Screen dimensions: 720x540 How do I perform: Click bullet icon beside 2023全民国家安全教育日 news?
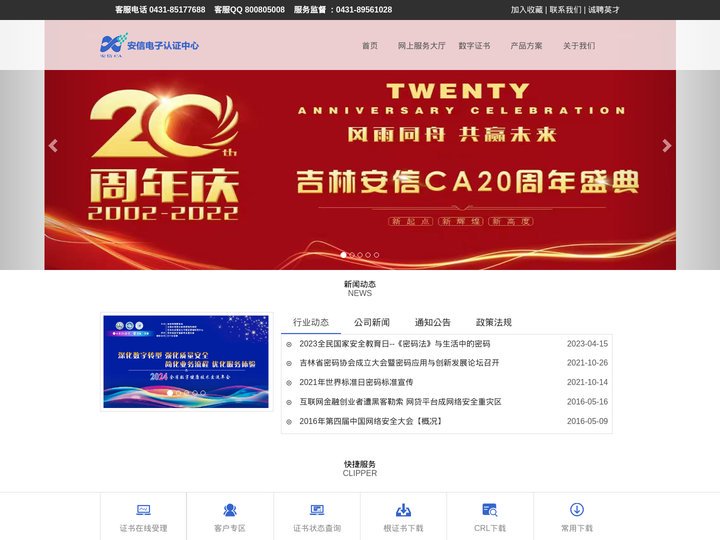coord(289,344)
